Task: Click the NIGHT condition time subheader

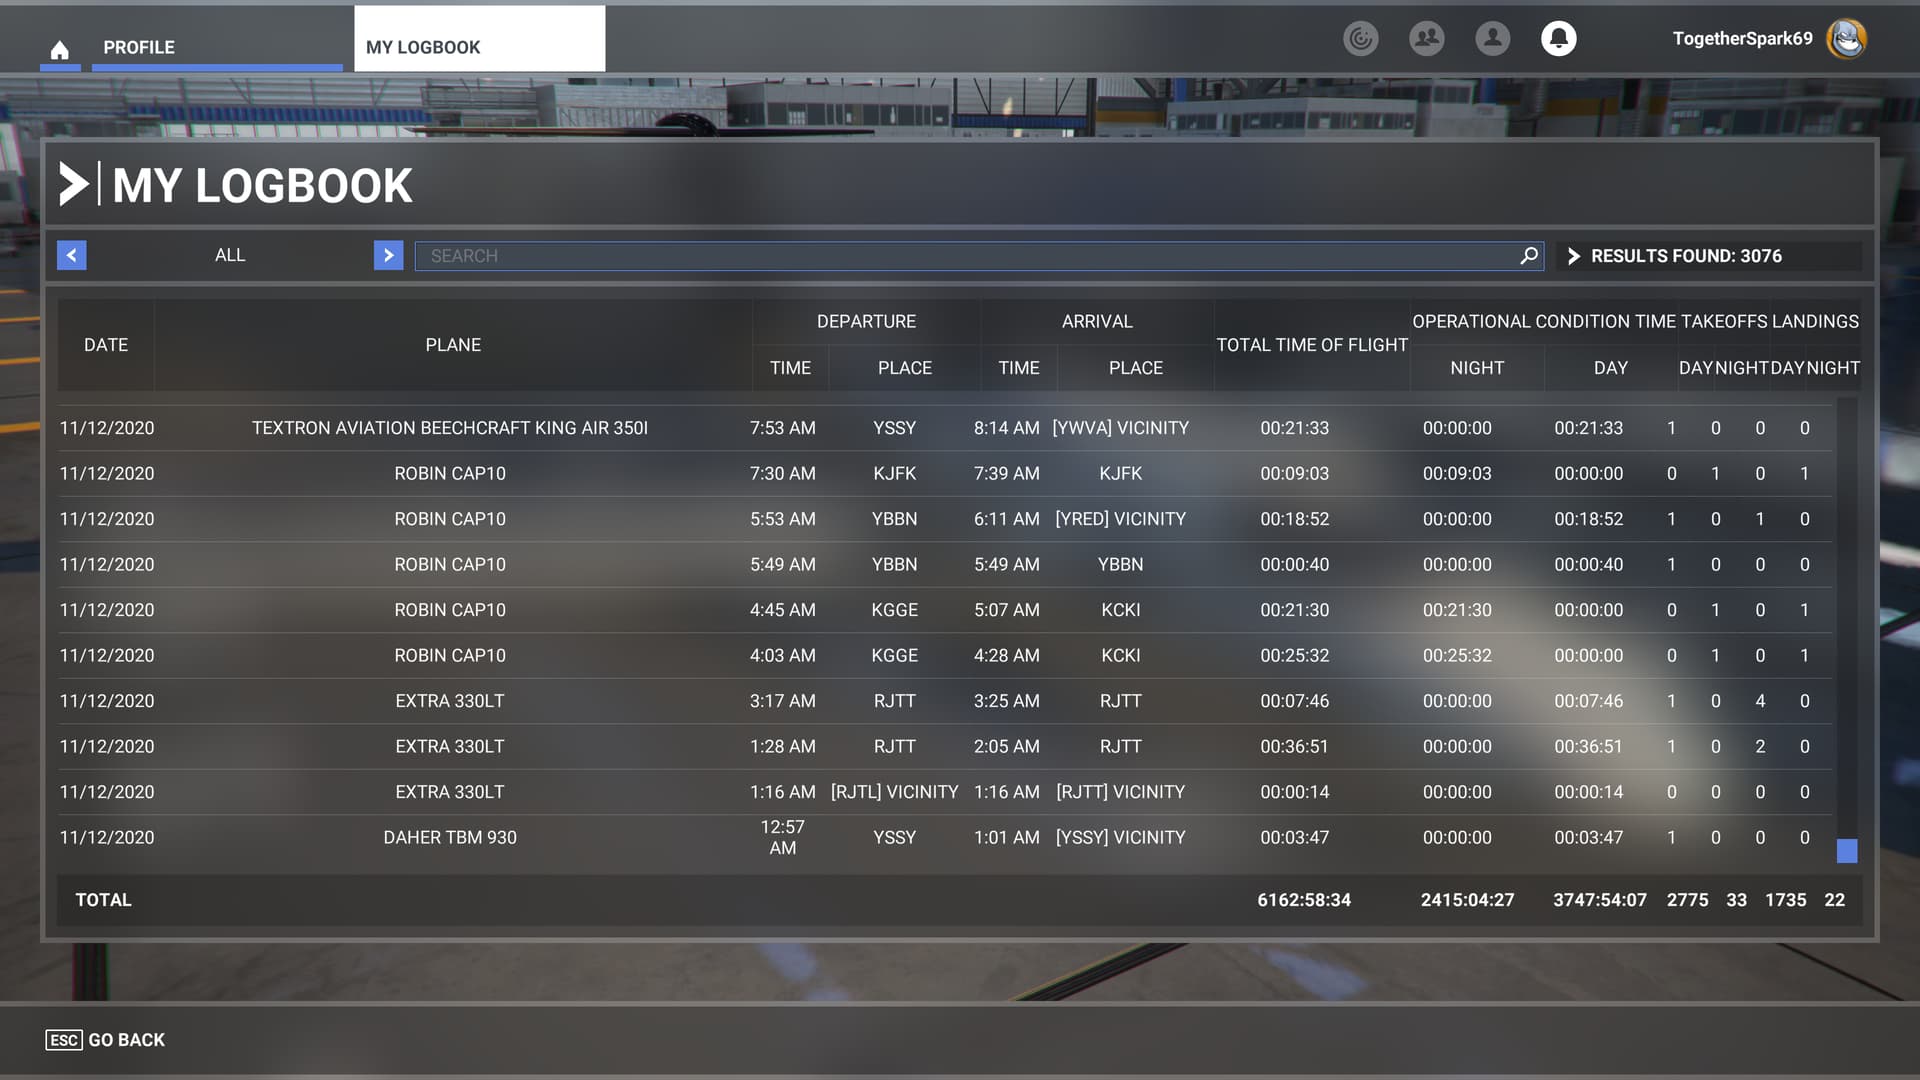Action: click(1477, 368)
